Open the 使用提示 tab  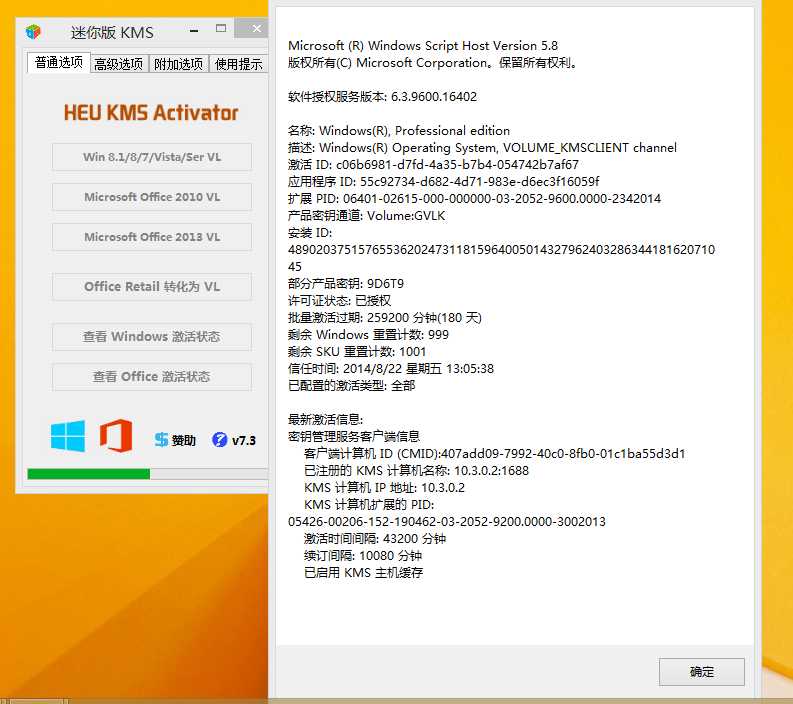(x=238, y=64)
